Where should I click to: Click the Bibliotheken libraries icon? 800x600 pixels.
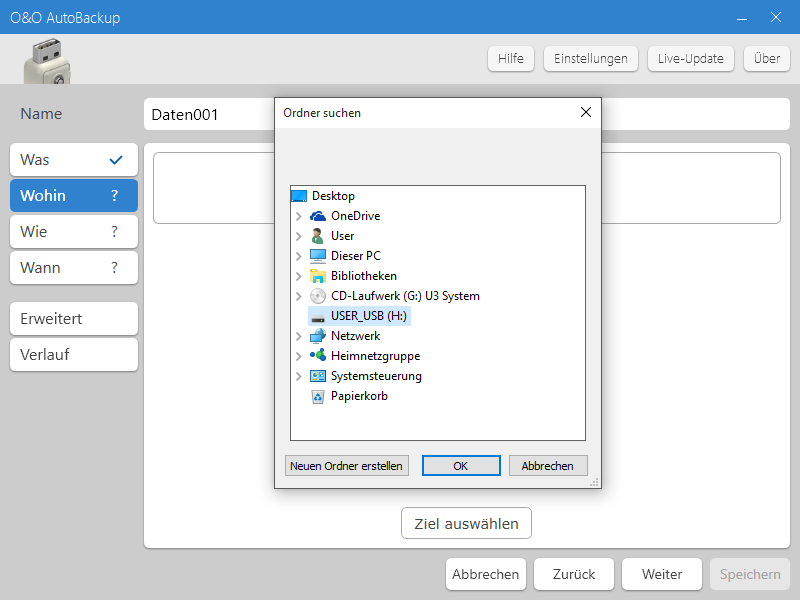point(318,276)
